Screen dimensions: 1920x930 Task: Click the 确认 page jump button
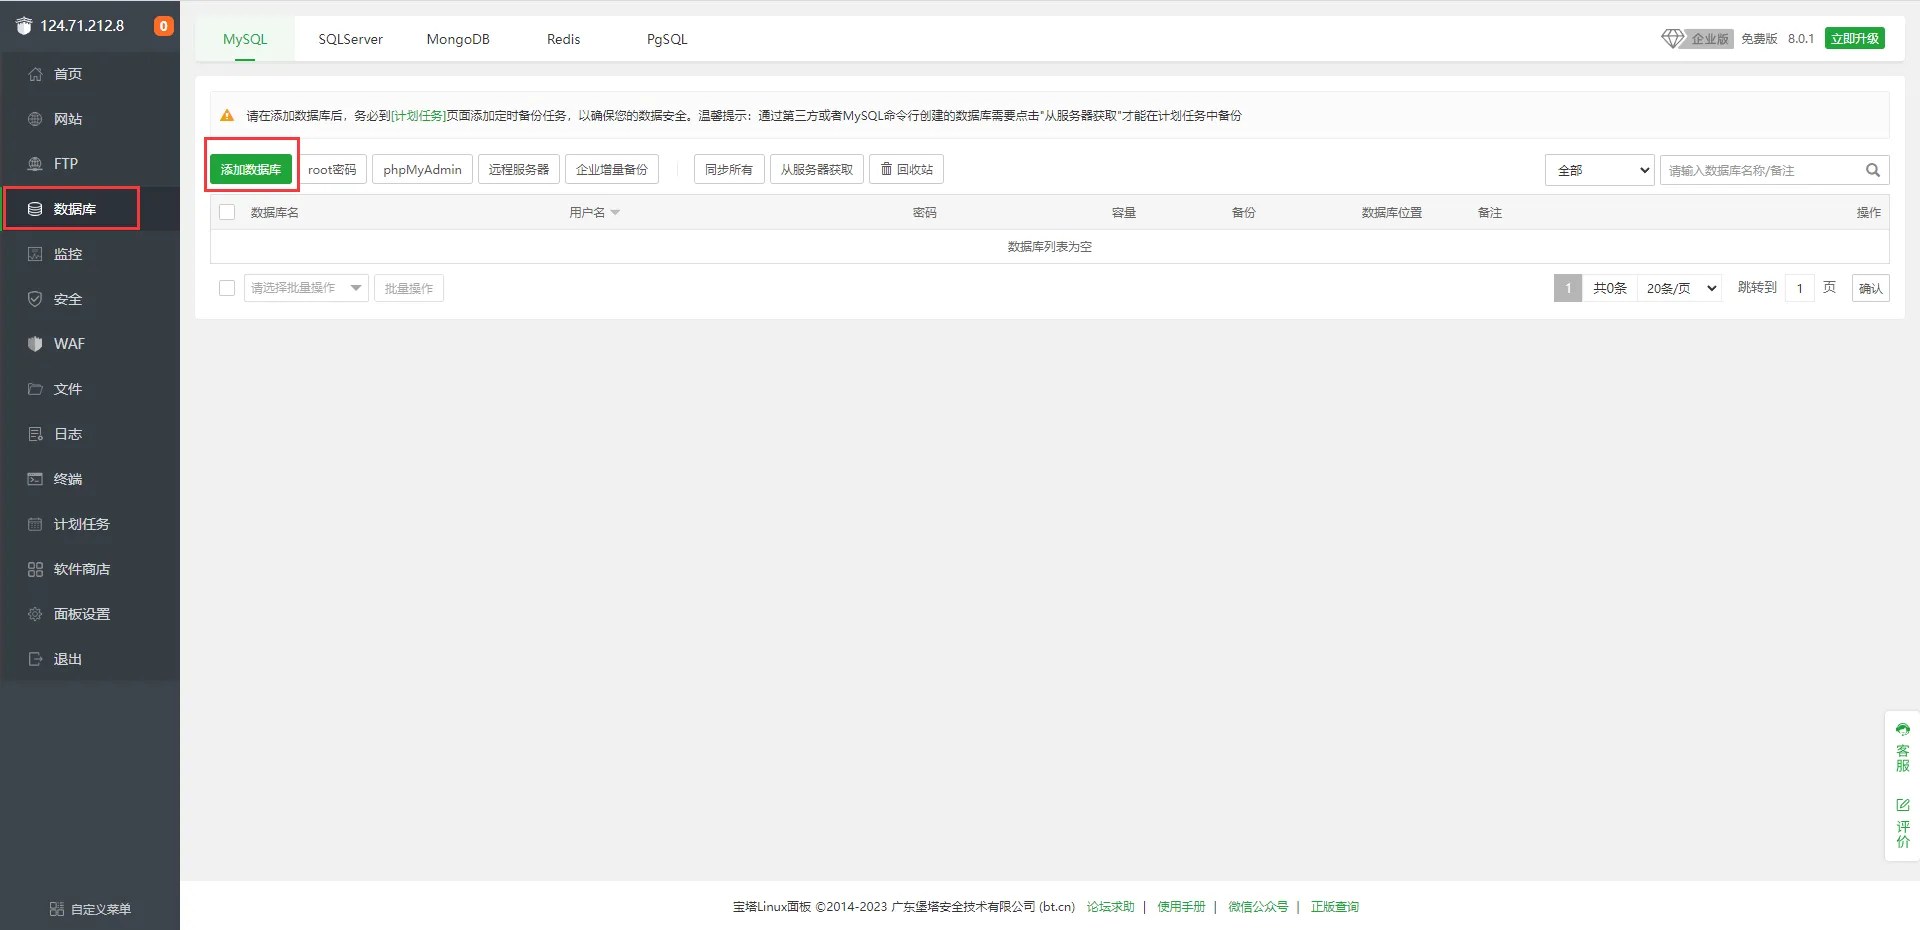click(1871, 288)
